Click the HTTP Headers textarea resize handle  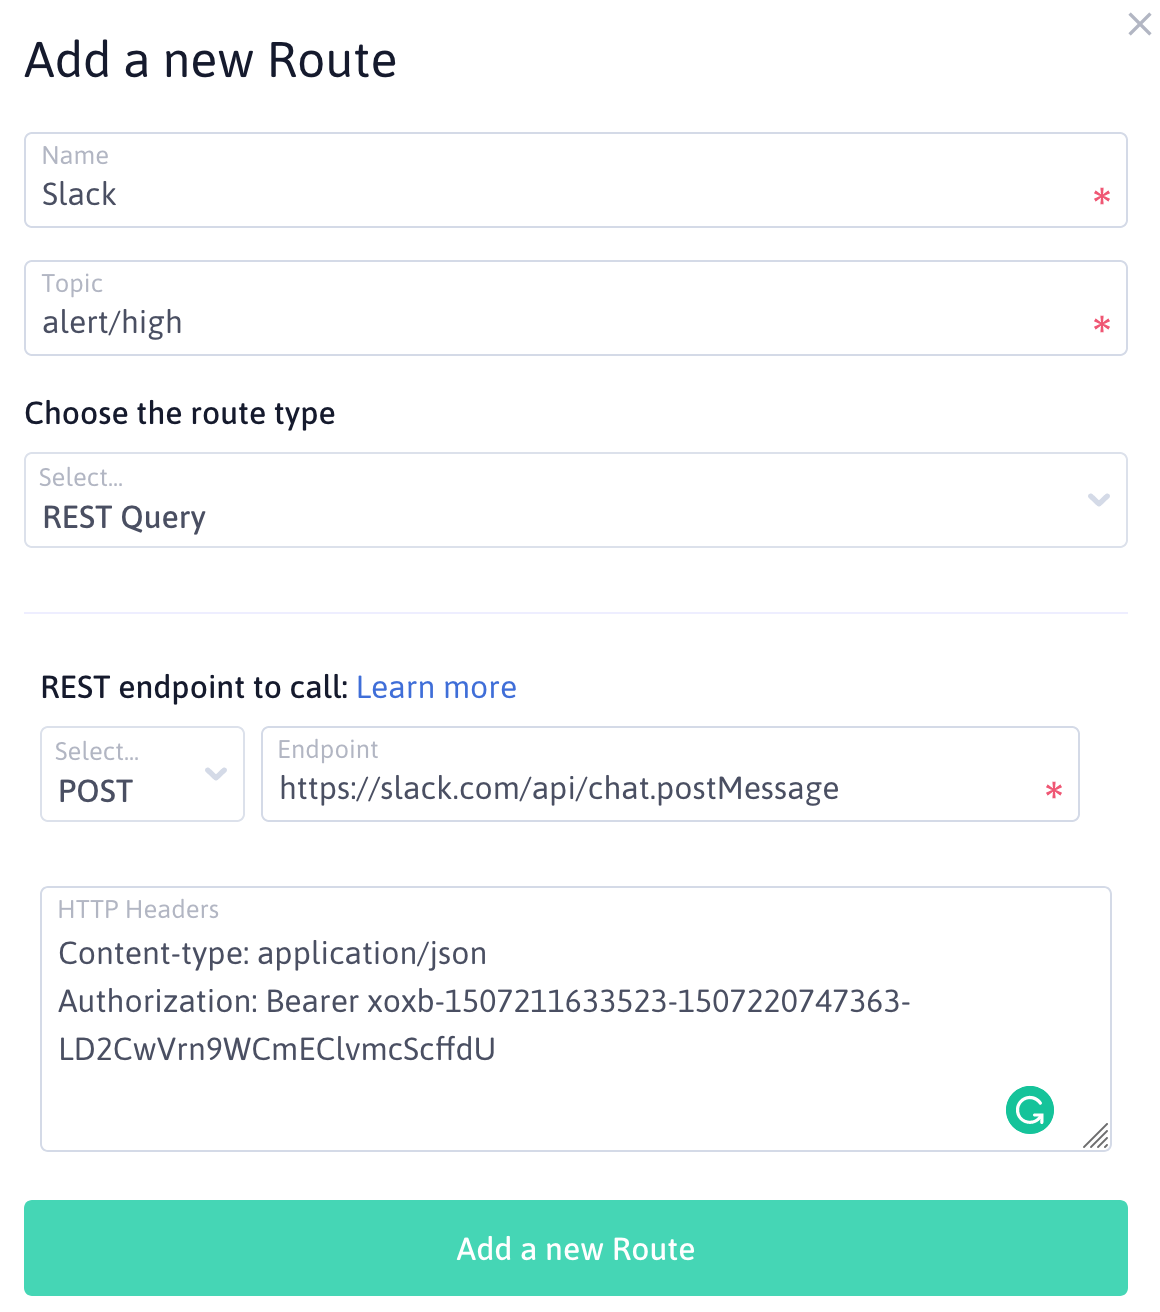(1096, 1136)
